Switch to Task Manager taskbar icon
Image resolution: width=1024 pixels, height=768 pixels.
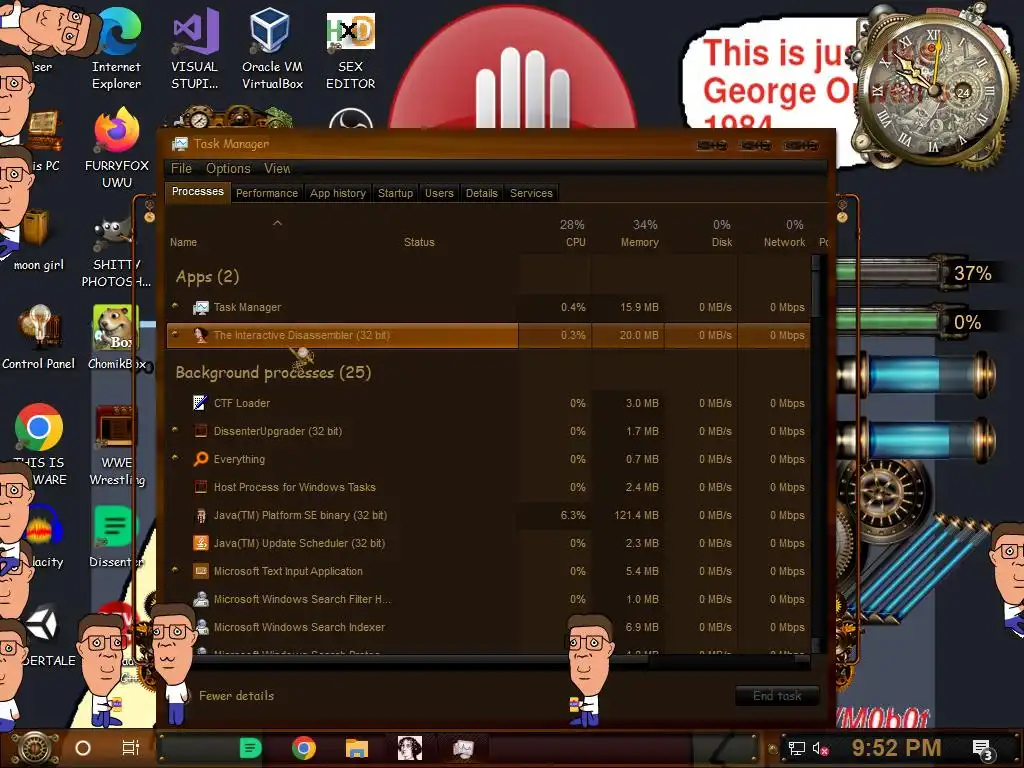(x=463, y=748)
